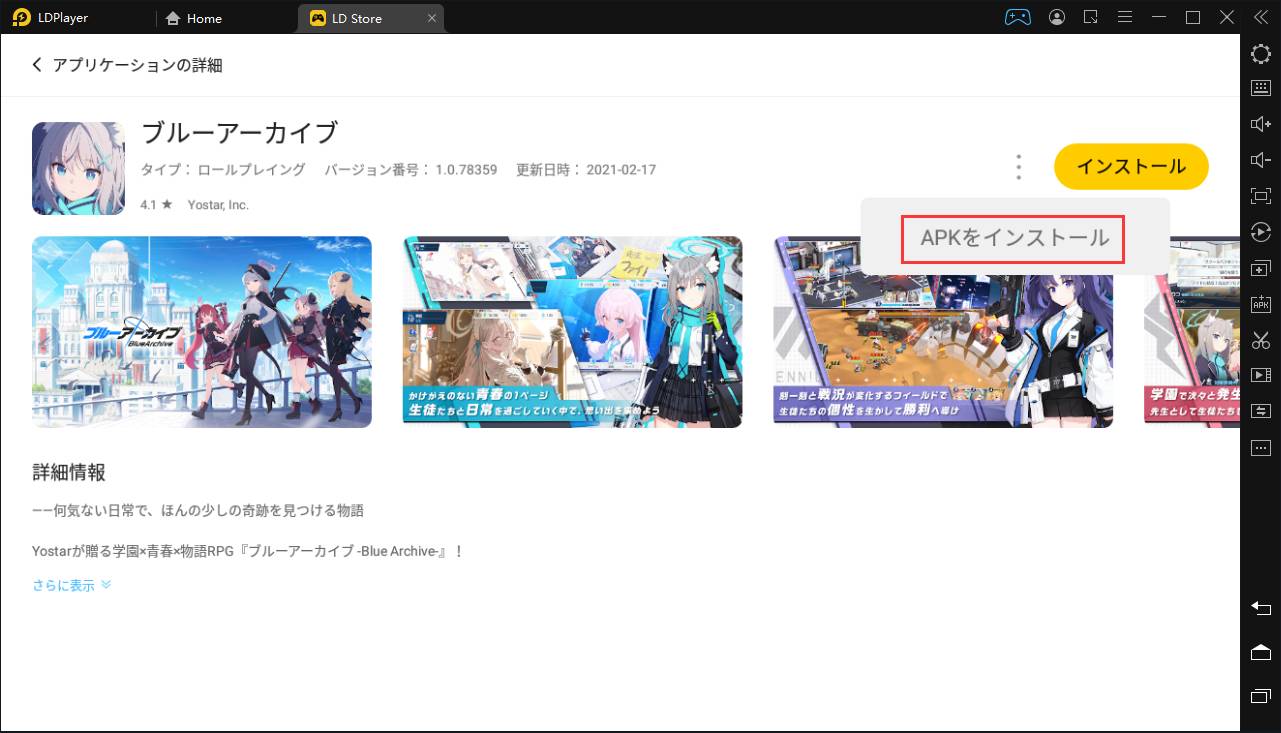Viewport: 1281px width, 733px height.
Task: Open the video recorder icon
Action: pos(1261,375)
